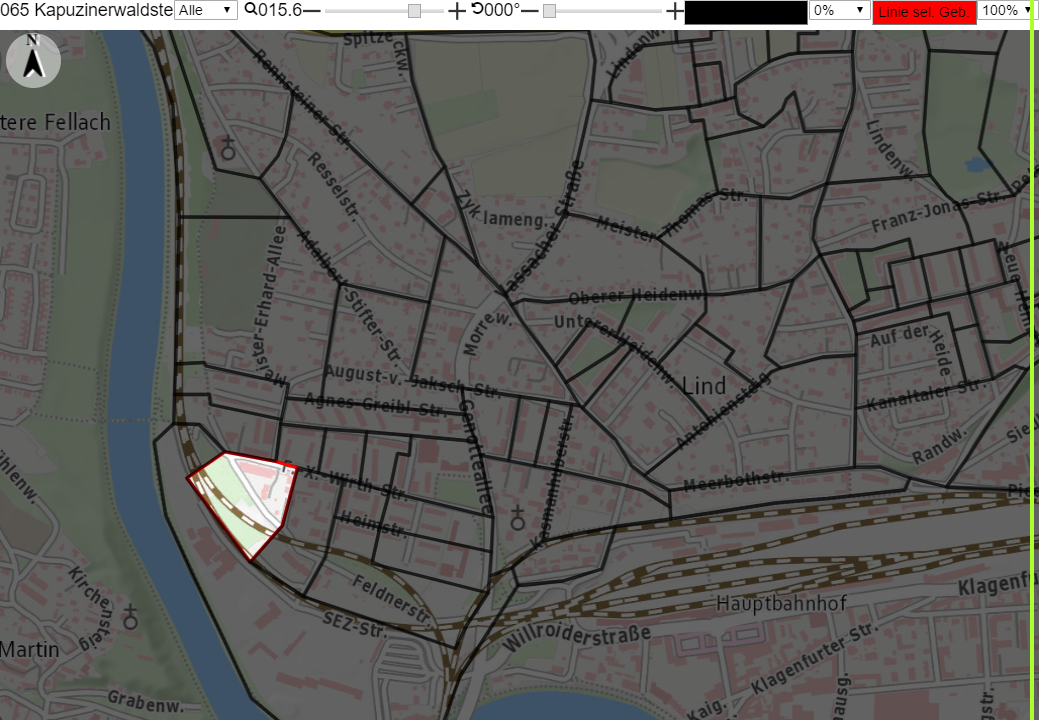This screenshot has height=720, width=1039.
Task: Click the '065 Kapuzinerwaldste' title text
Action: (86, 10)
